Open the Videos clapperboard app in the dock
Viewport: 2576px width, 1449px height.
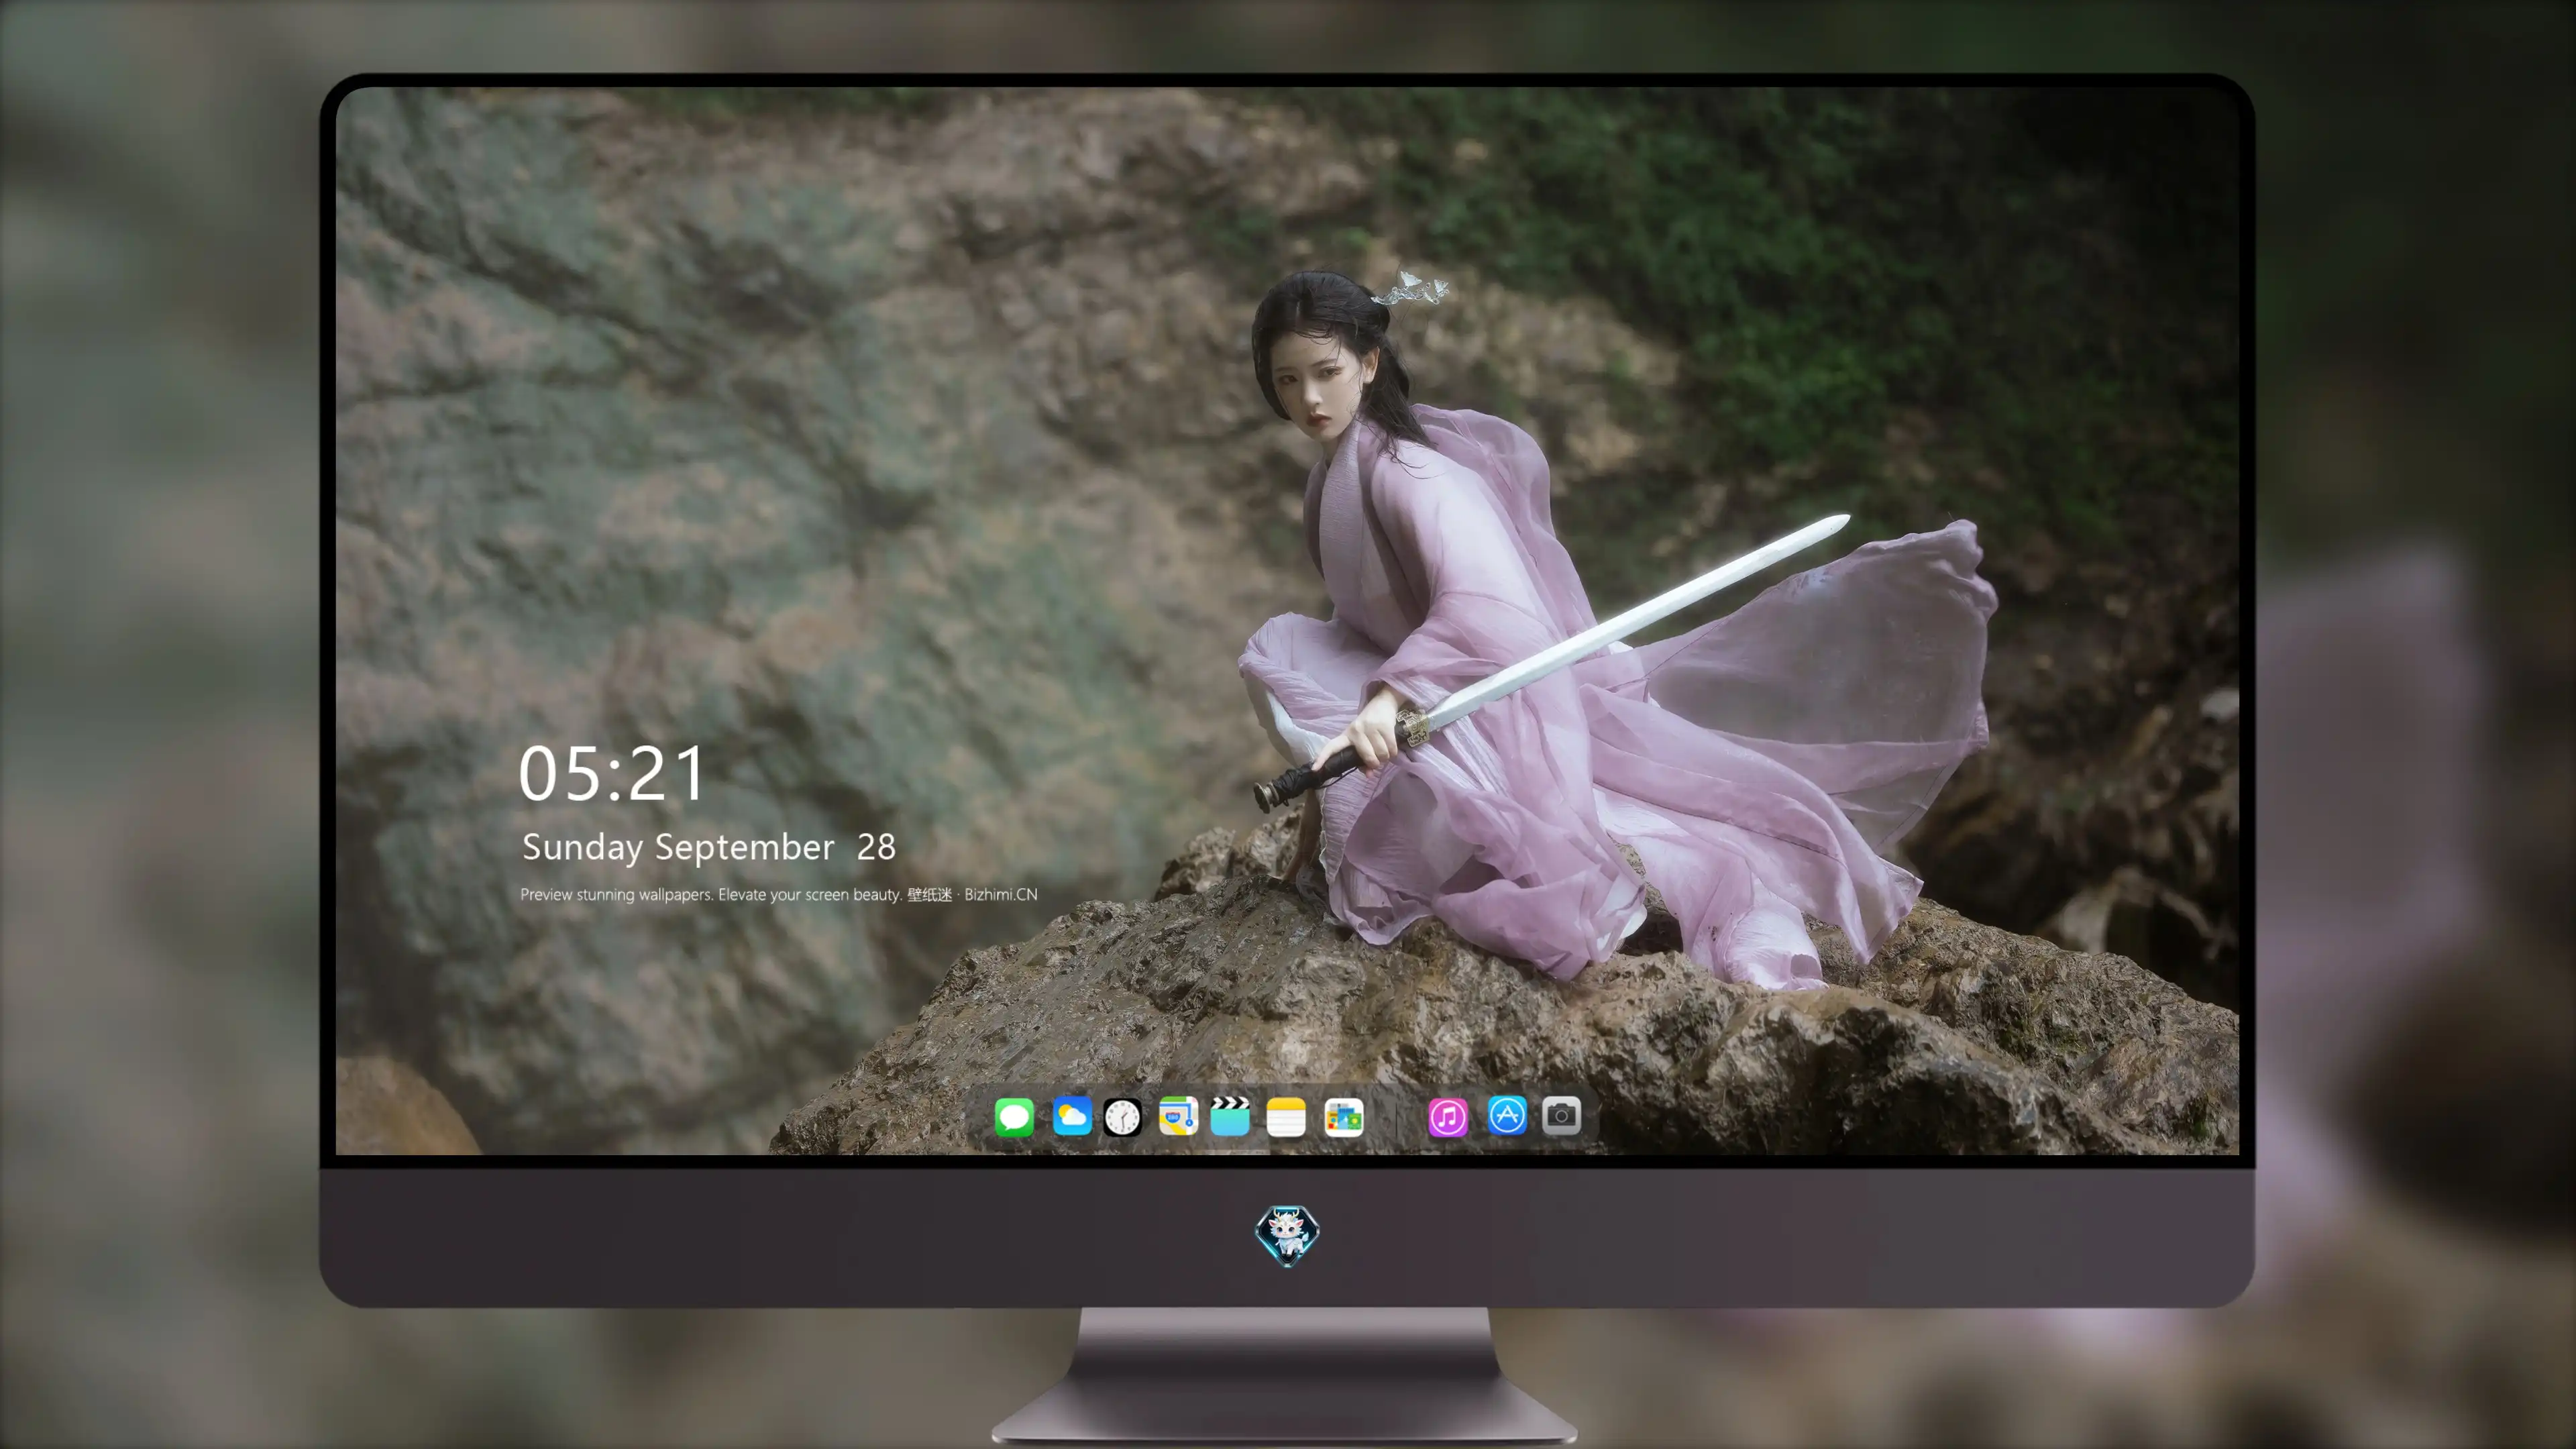pyautogui.click(x=1230, y=1116)
